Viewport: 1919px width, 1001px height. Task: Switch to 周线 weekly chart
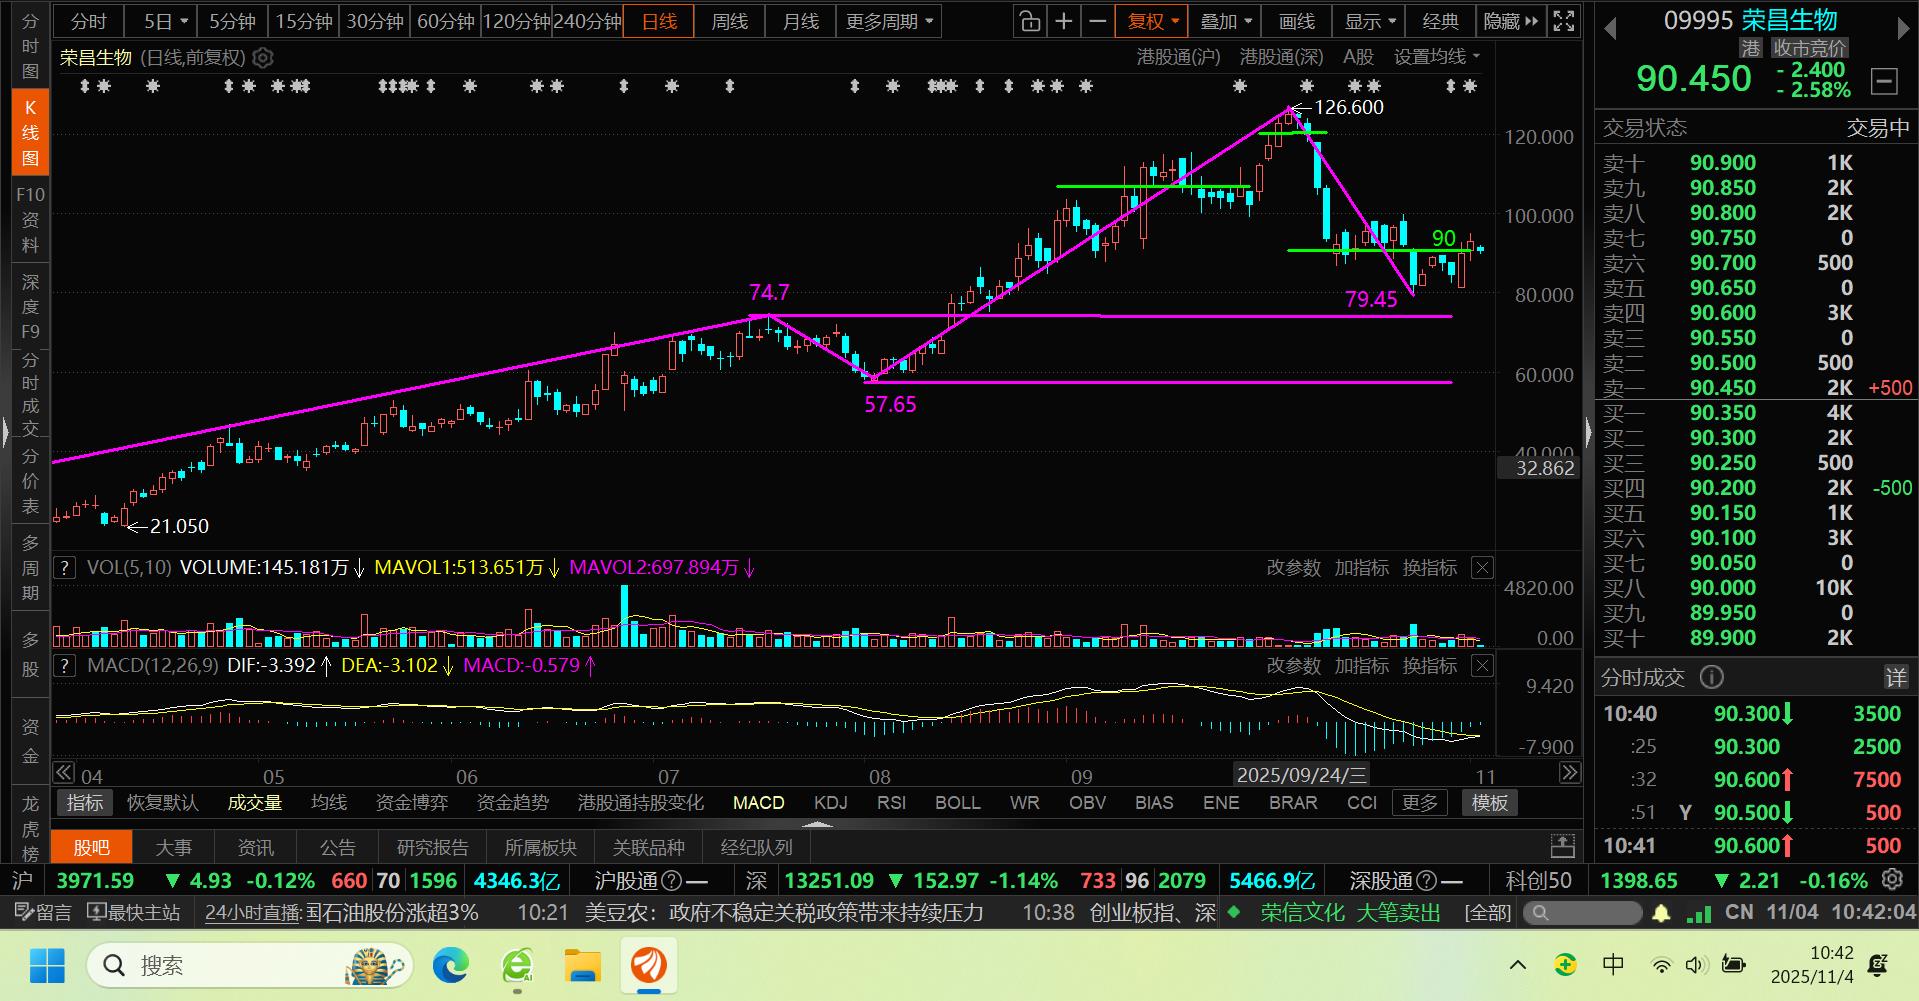(730, 21)
